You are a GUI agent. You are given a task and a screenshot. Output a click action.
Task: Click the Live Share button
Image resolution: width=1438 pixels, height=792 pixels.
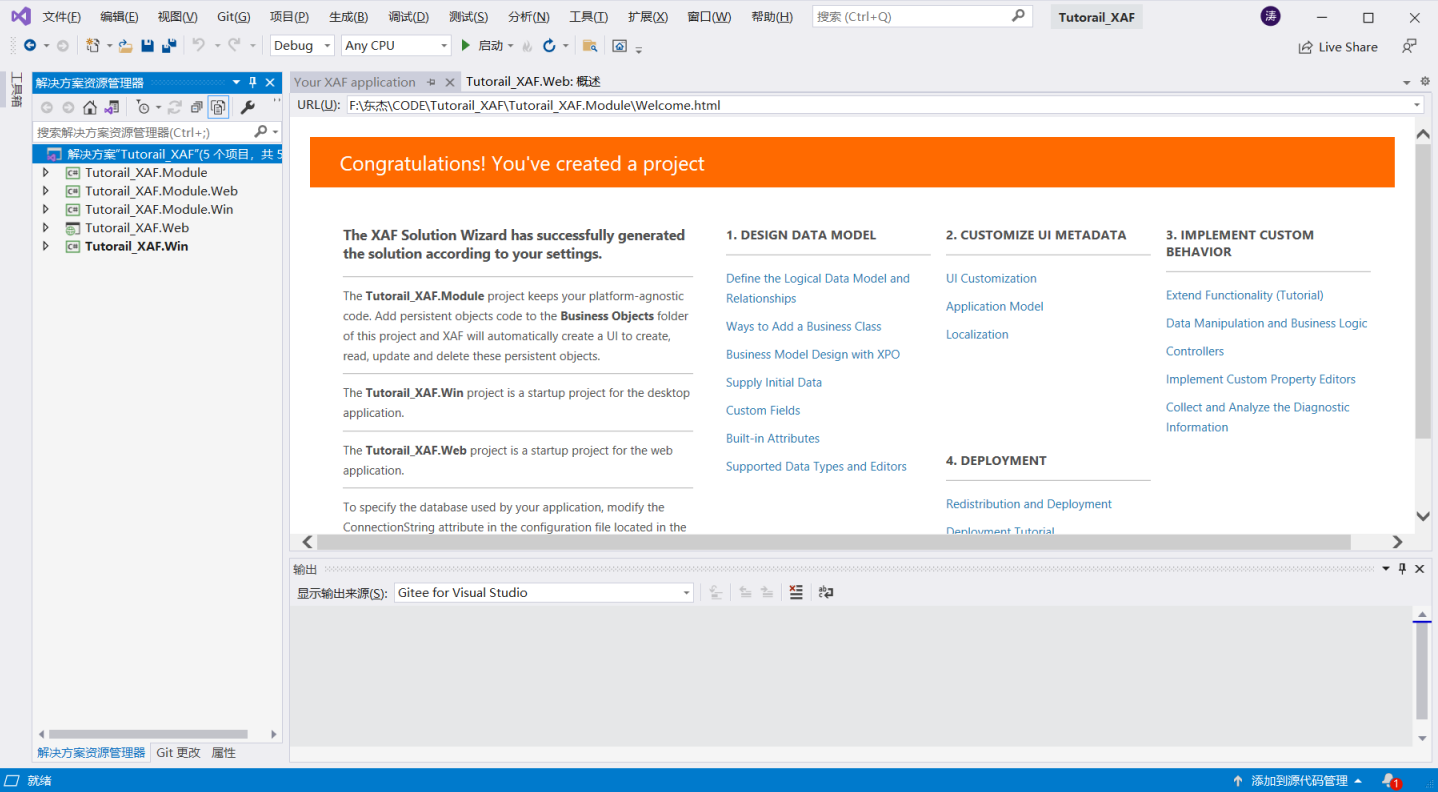point(1338,47)
